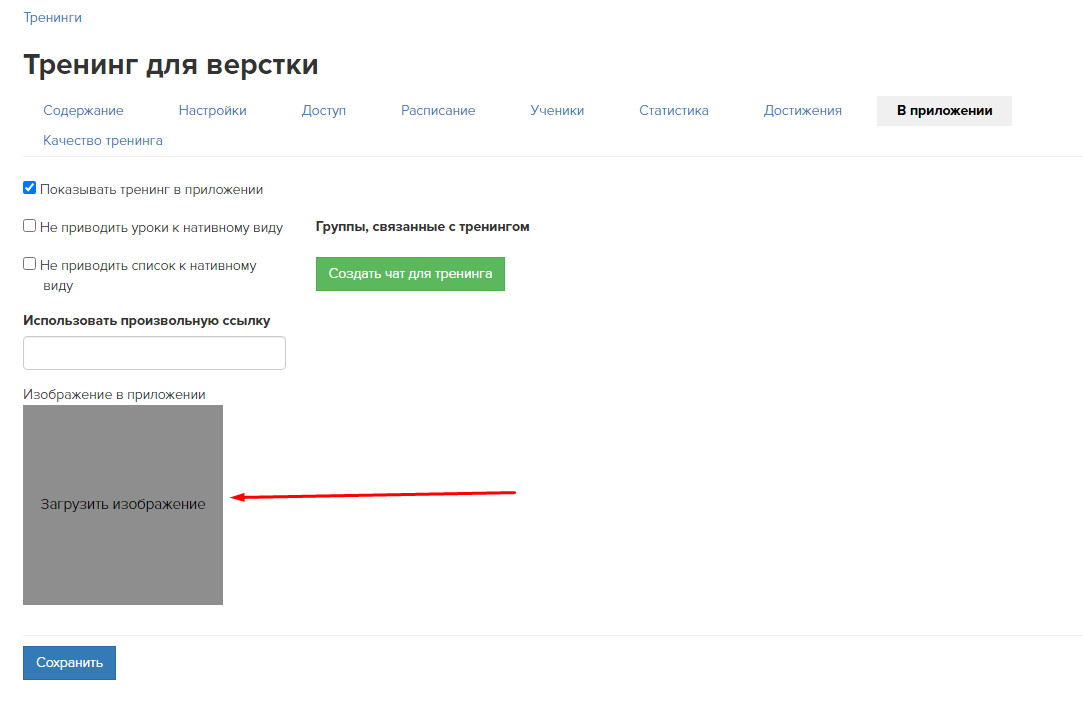Select the Доступ tab
The image size is (1083, 722).
(323, 110)
